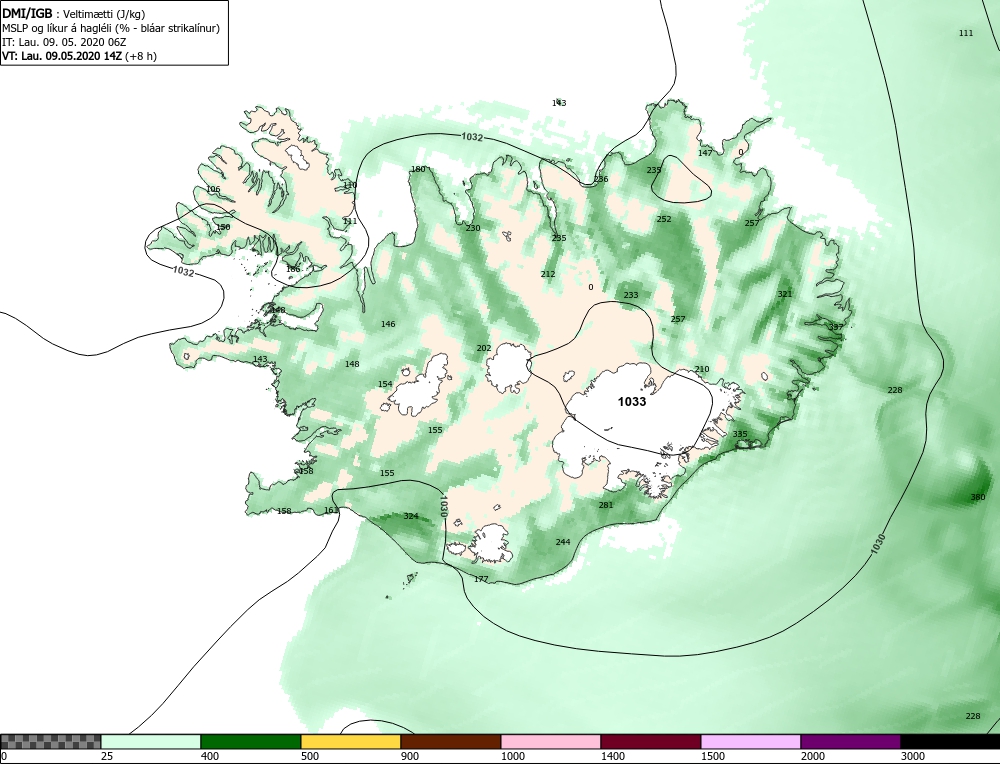Click the 150 value in the Westfjords

click(223, 227)
